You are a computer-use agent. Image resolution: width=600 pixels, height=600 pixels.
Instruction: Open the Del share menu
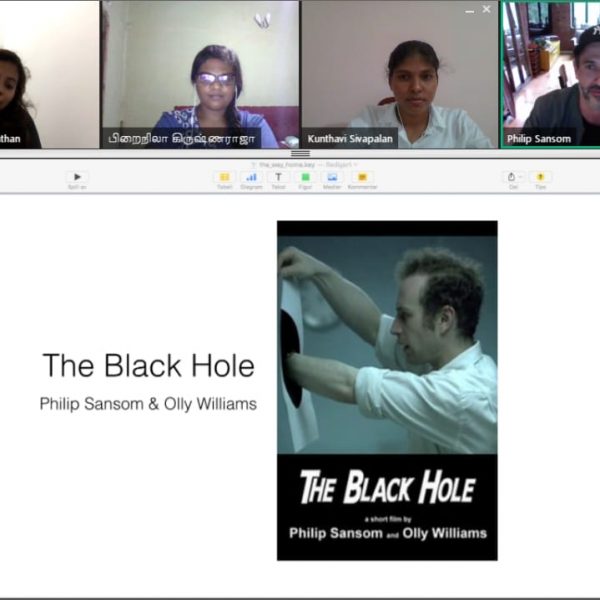pos(513,177)
